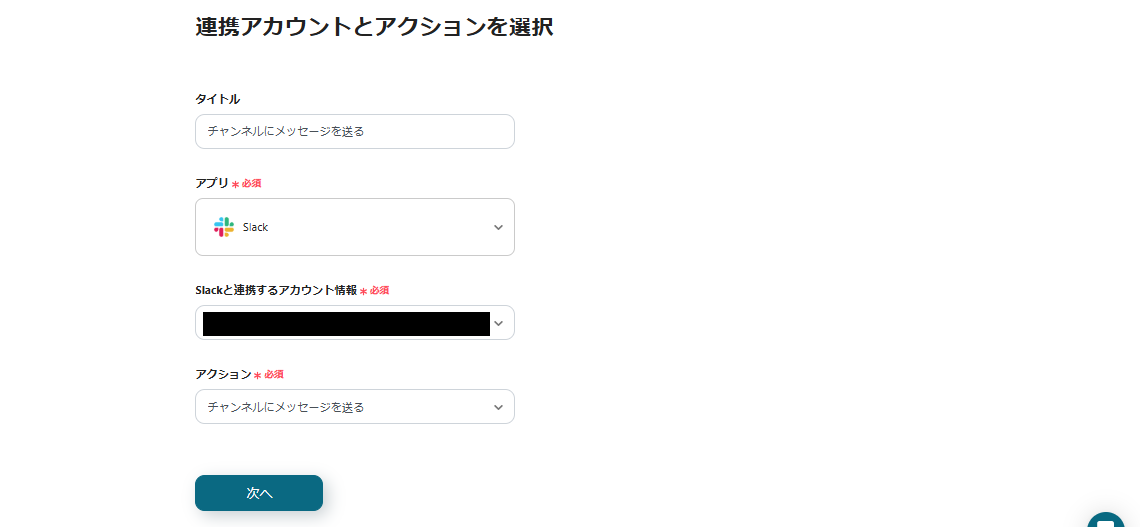Image resolution: width=1140 pixels, height=527 pixels.
Task: Click the redacted account name entry
Action: pos(345,323)
